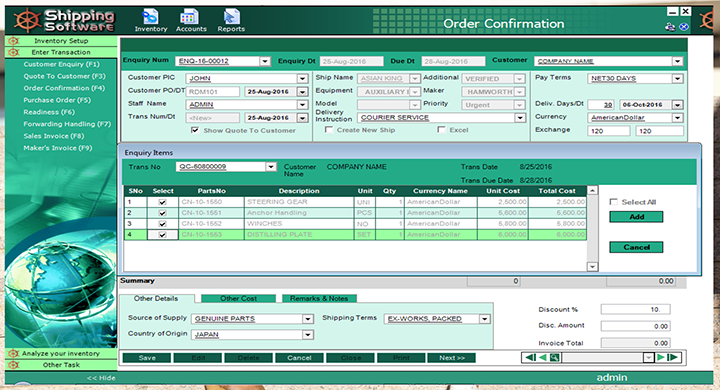
Task: Open Sales Invoice (F8) menu item
Action: pos(54,136)
